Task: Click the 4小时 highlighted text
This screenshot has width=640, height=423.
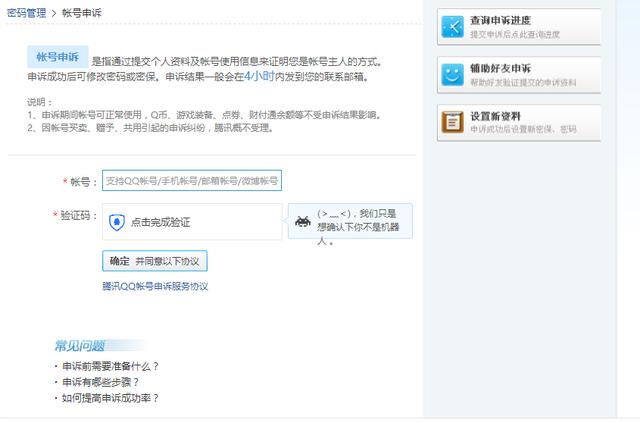Action: (x=259, y=76)
